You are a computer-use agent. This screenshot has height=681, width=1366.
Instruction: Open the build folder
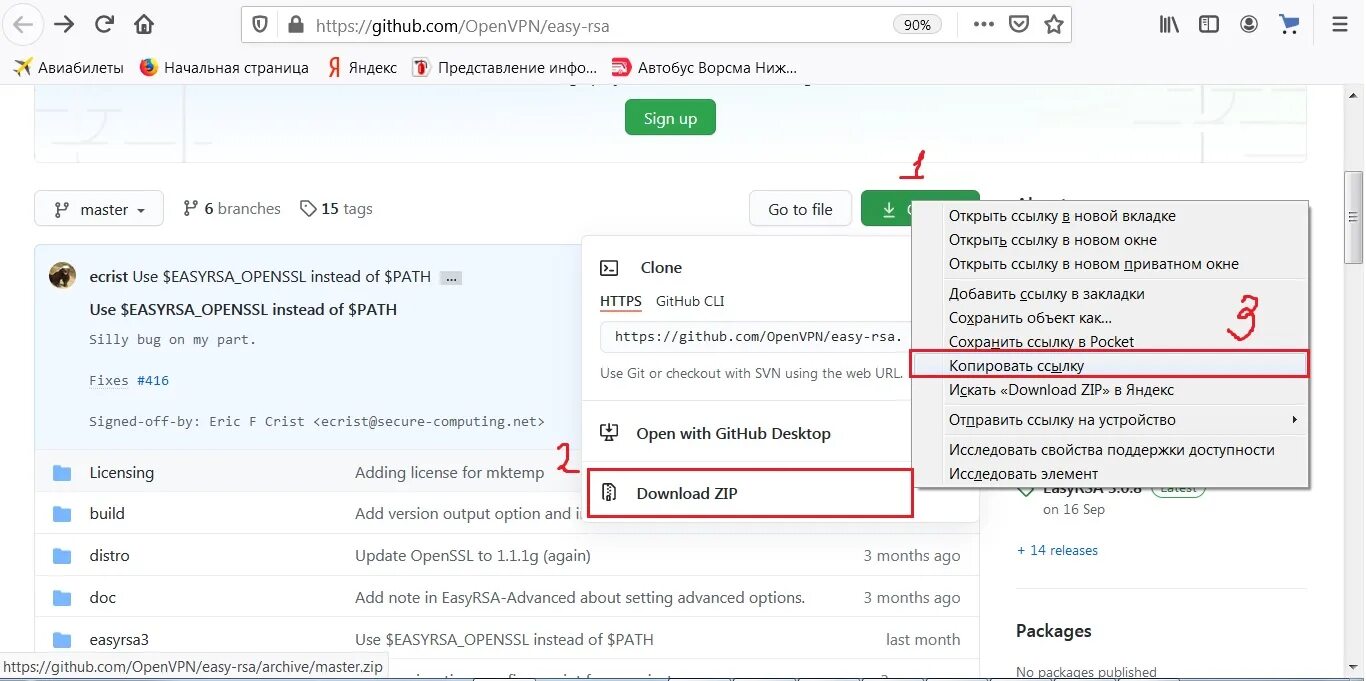click(x=107, y=513)
